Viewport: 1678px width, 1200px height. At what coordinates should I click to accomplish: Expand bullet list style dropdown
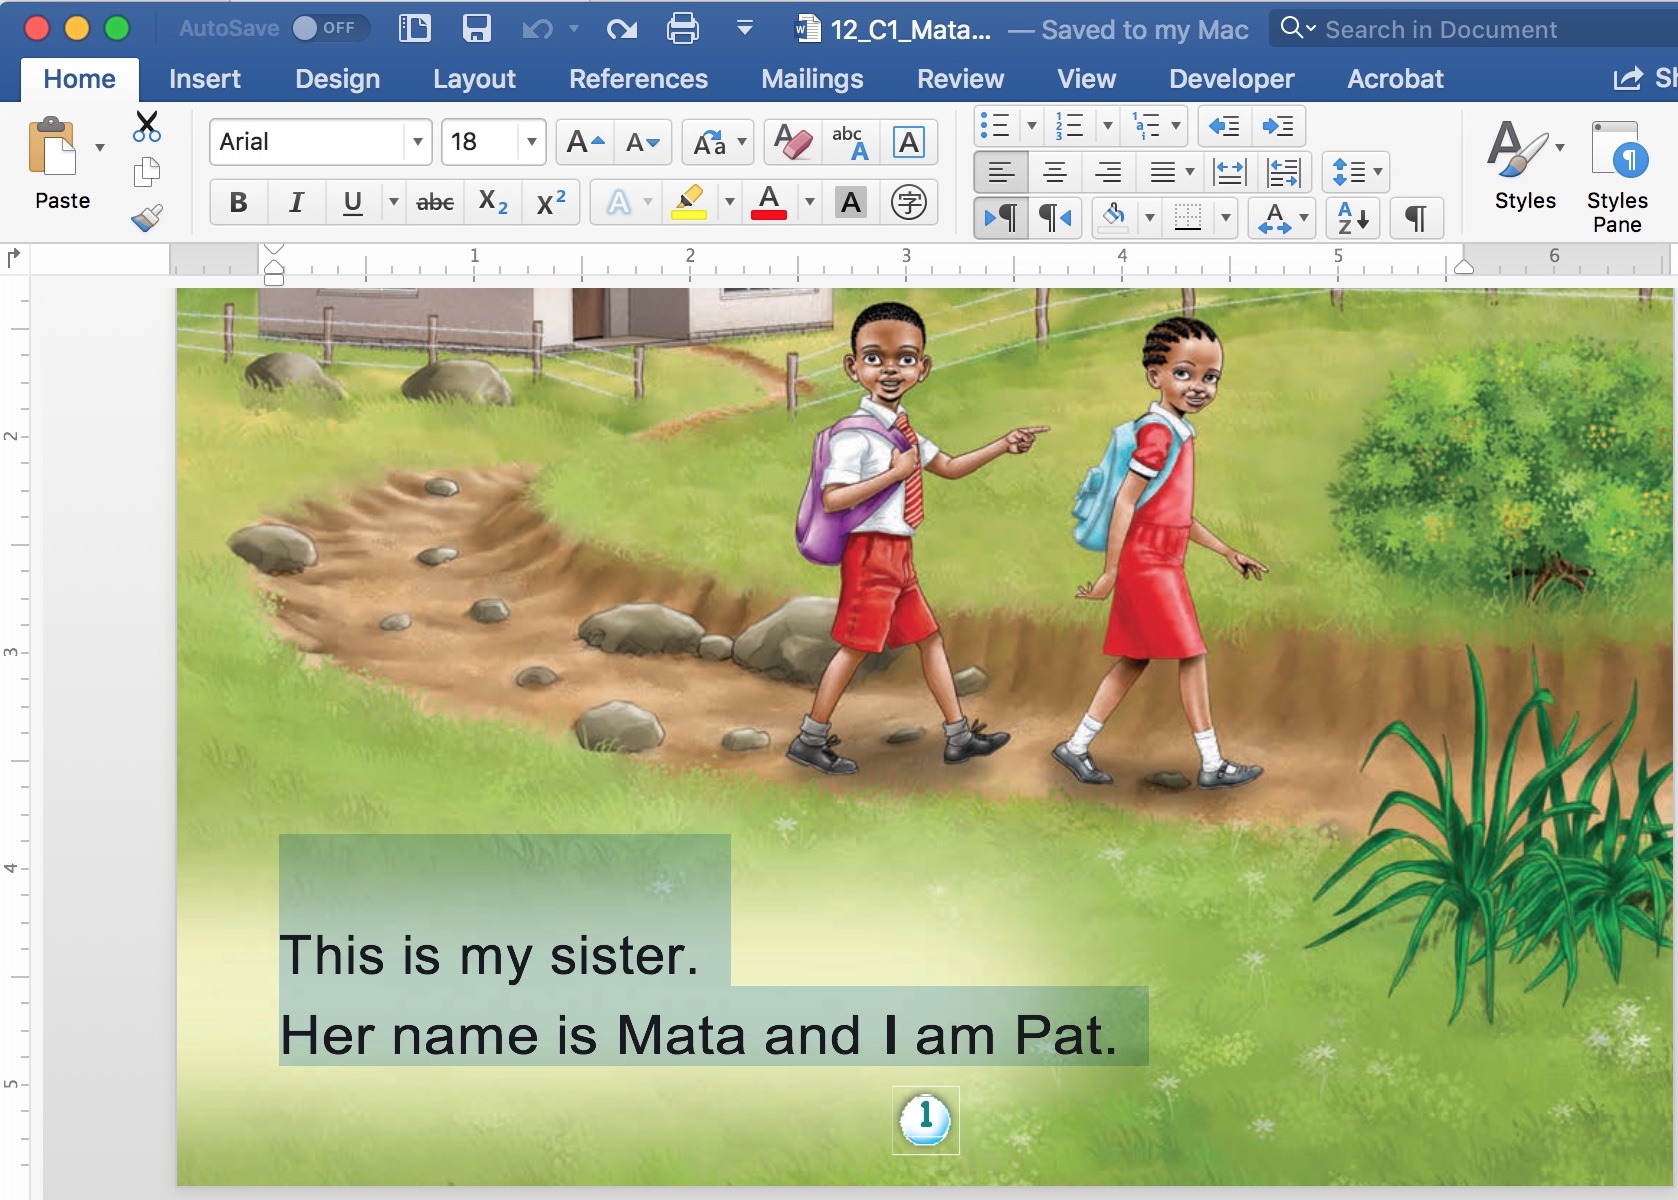click(x=1032, y=126)
